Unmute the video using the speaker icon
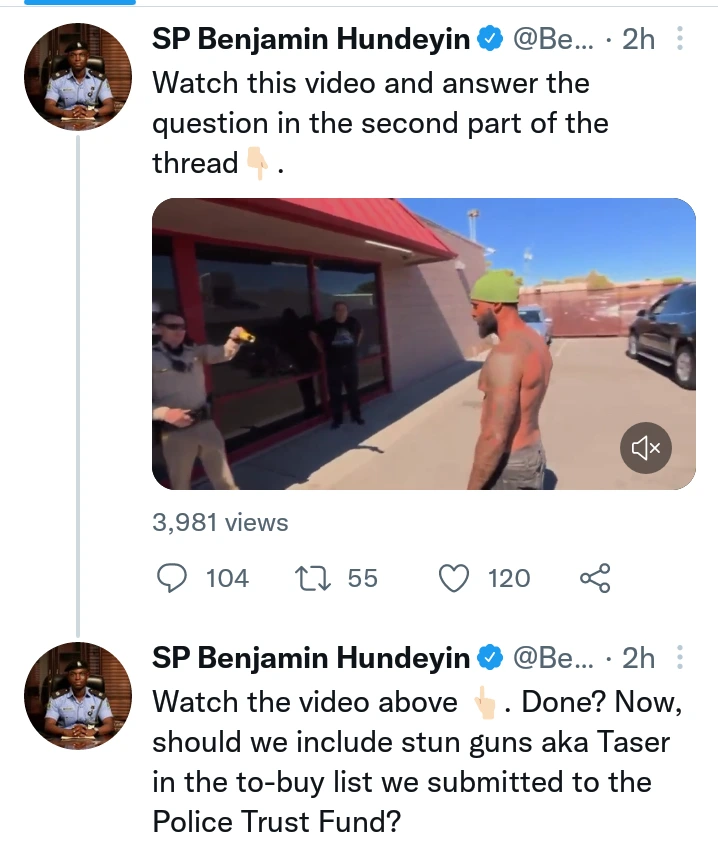The image size is (718, 849). 645,447
